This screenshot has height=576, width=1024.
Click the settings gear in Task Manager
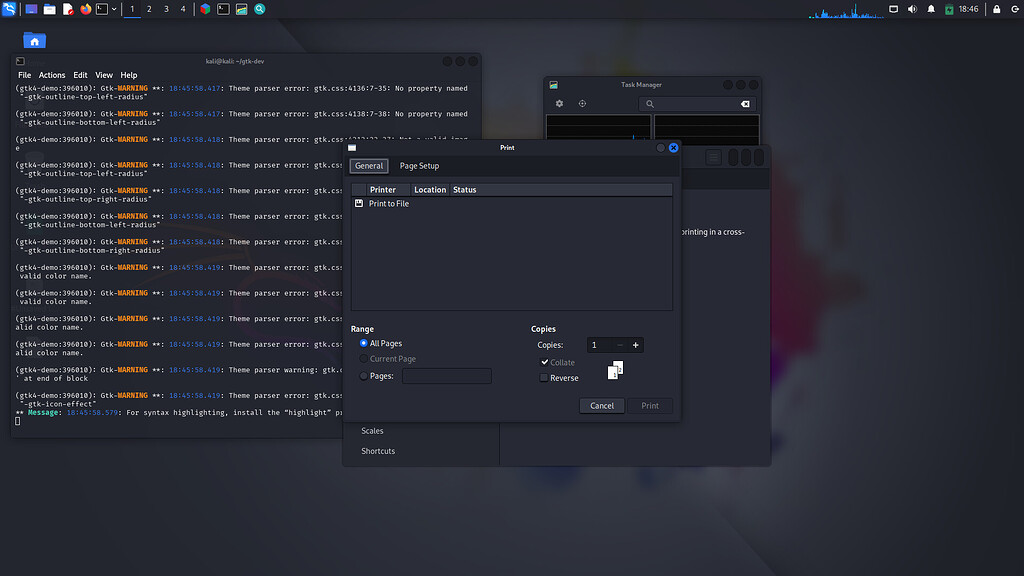(560, 103)
